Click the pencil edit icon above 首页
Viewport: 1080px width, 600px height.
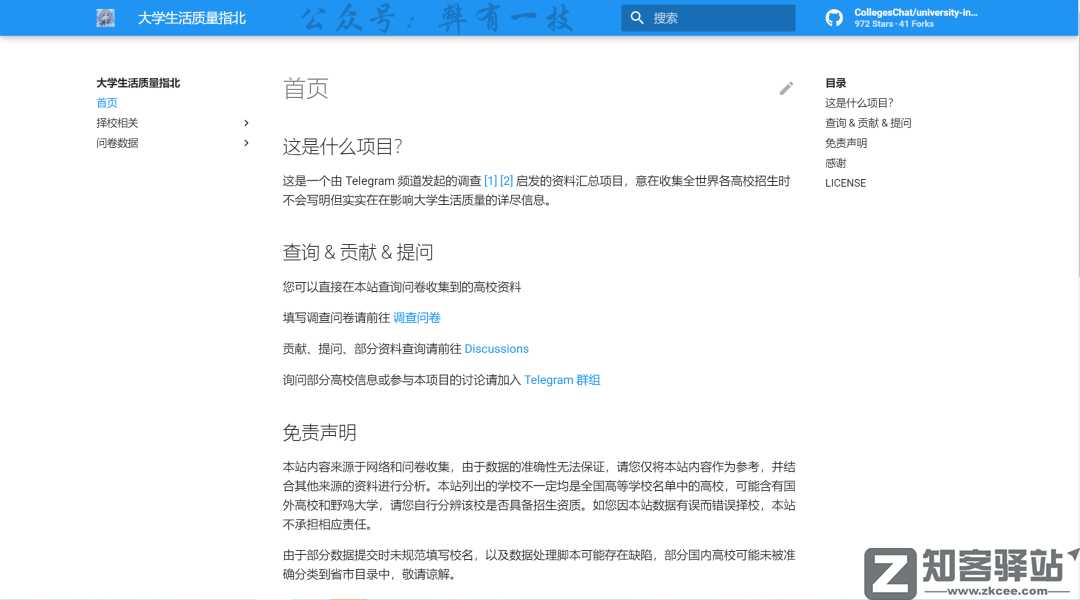(786, 88)
